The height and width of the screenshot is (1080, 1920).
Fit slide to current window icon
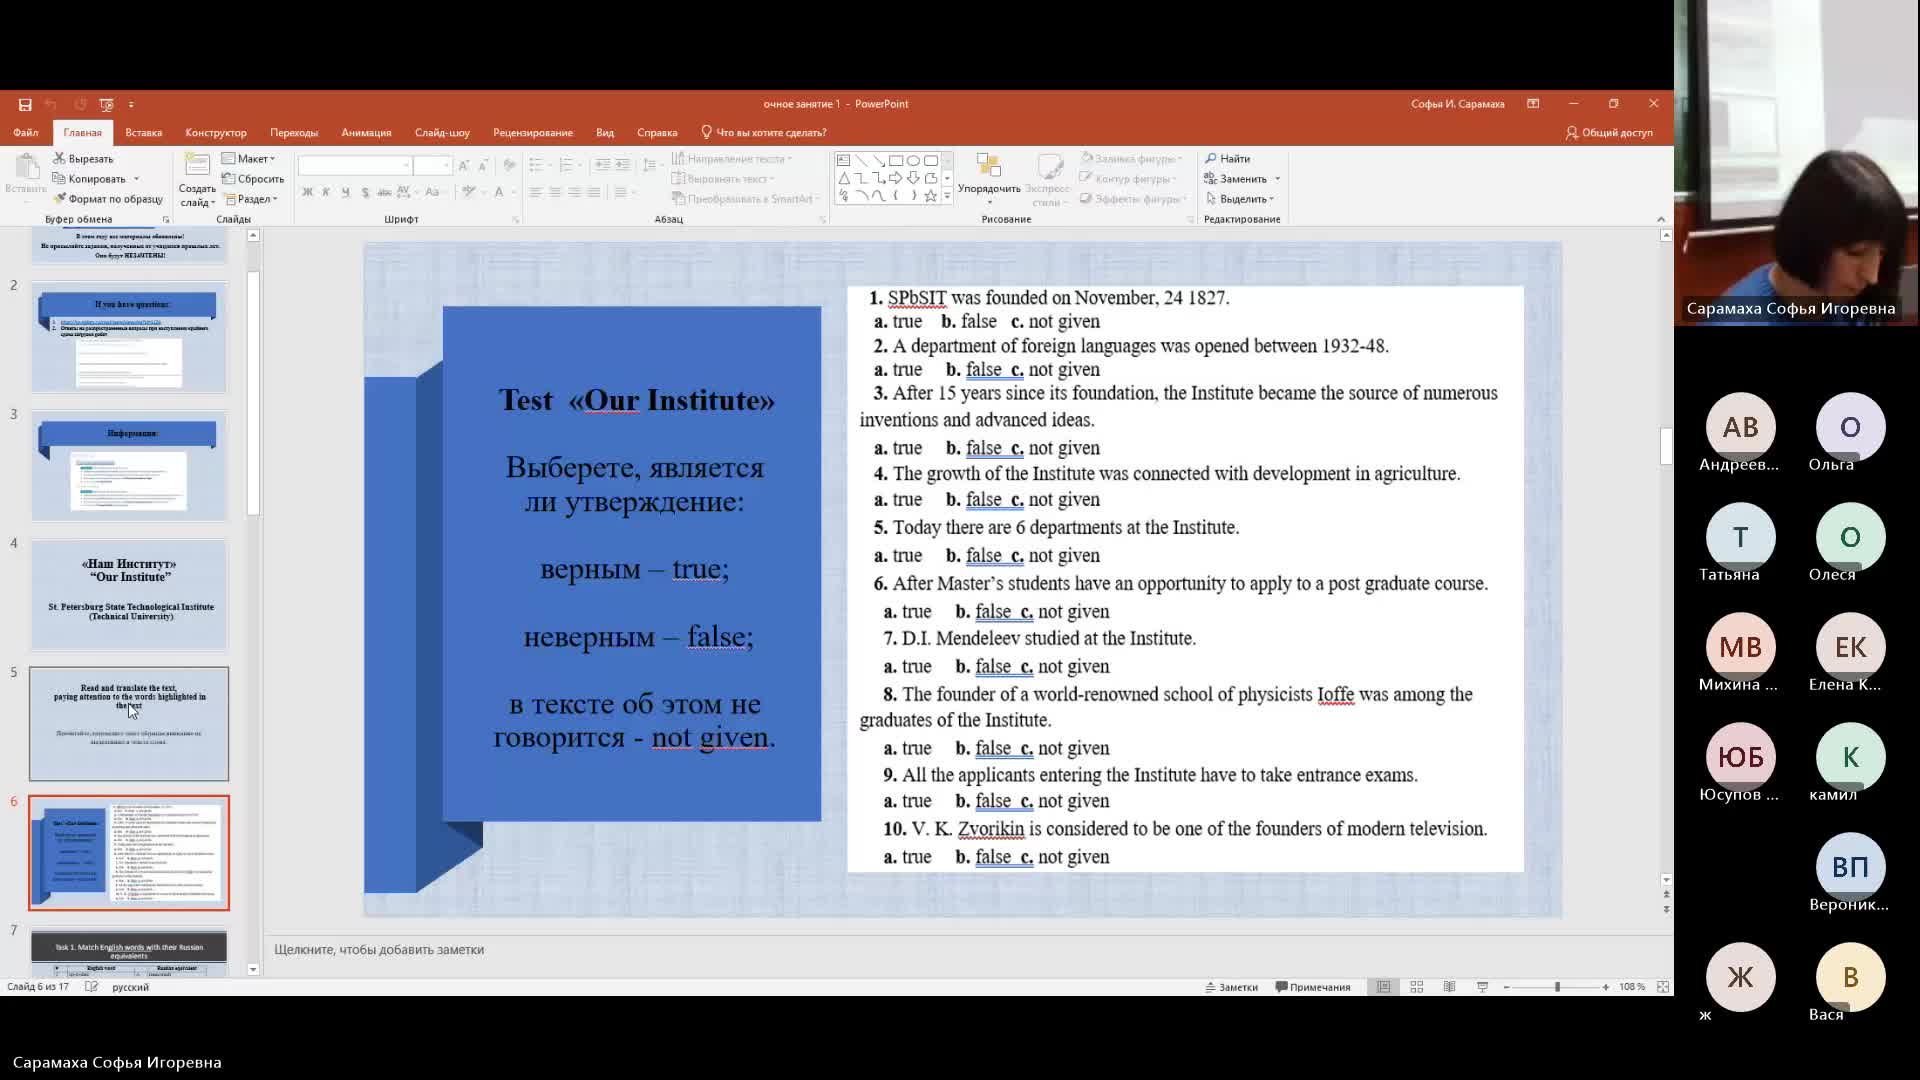tap(1663, 987)
